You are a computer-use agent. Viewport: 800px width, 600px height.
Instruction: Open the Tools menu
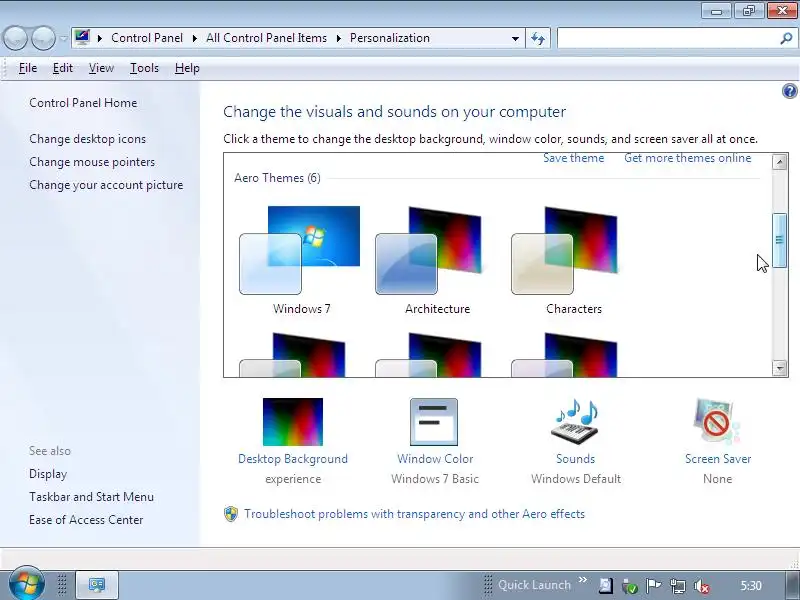click(144, 68)
